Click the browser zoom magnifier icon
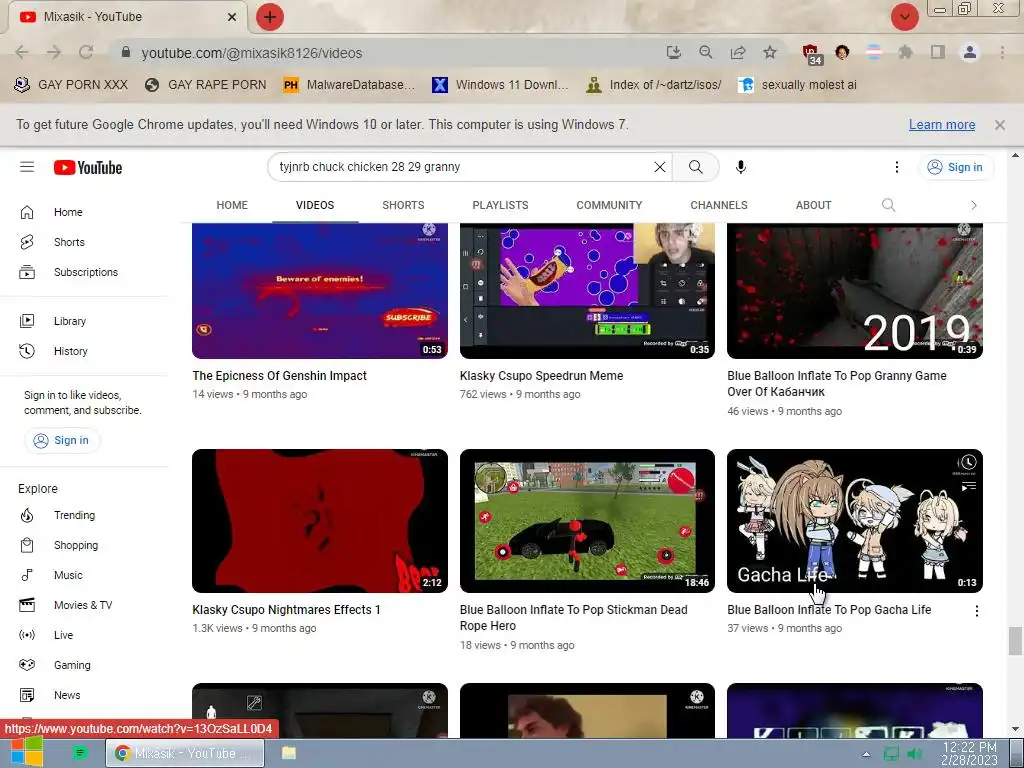The width and height of the screenshot is (1024, 768). point(705,52)
